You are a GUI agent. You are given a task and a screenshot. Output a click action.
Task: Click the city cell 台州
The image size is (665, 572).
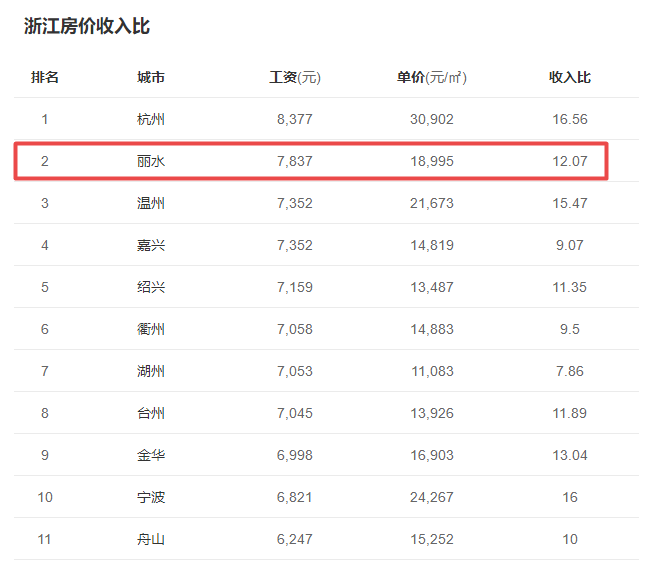coord(151,413)
